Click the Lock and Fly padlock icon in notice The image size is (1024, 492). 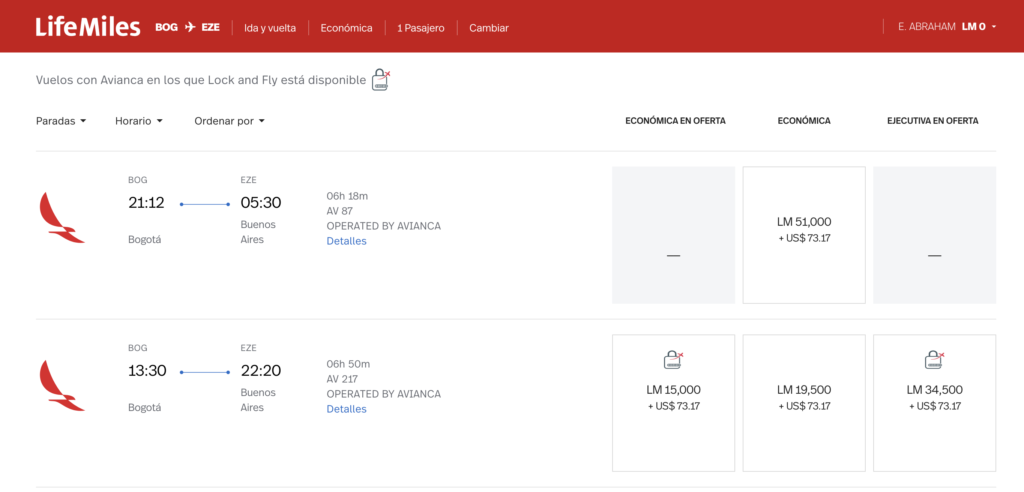381,80
